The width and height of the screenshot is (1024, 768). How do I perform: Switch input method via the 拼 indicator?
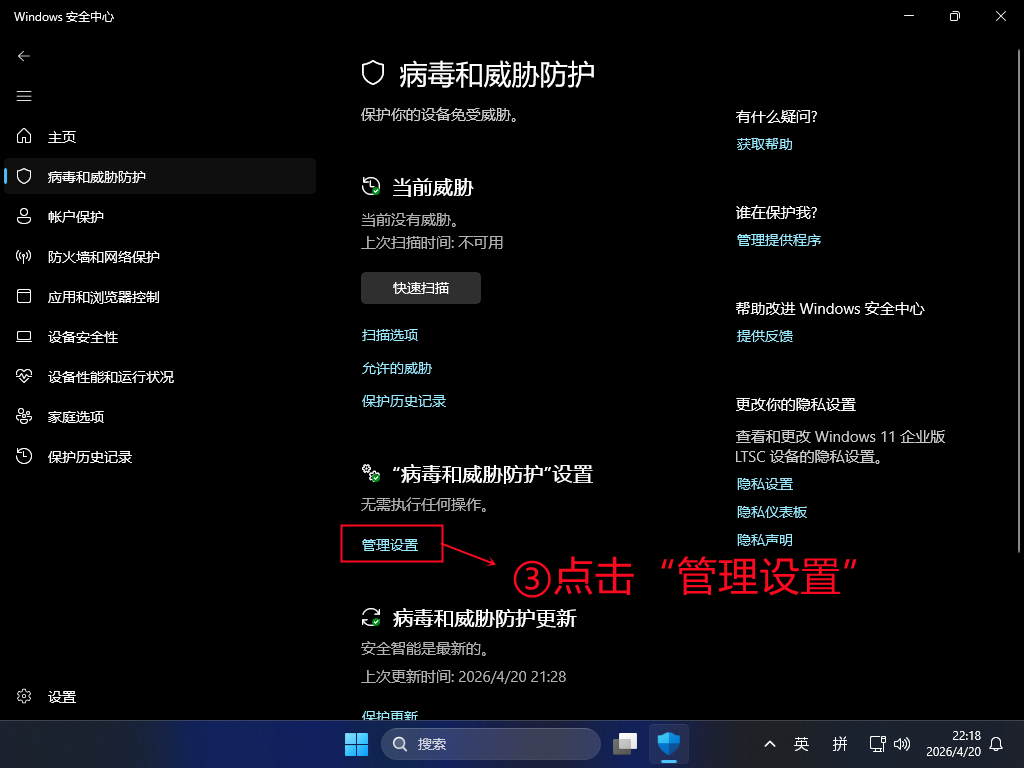(x=840, y=744)
